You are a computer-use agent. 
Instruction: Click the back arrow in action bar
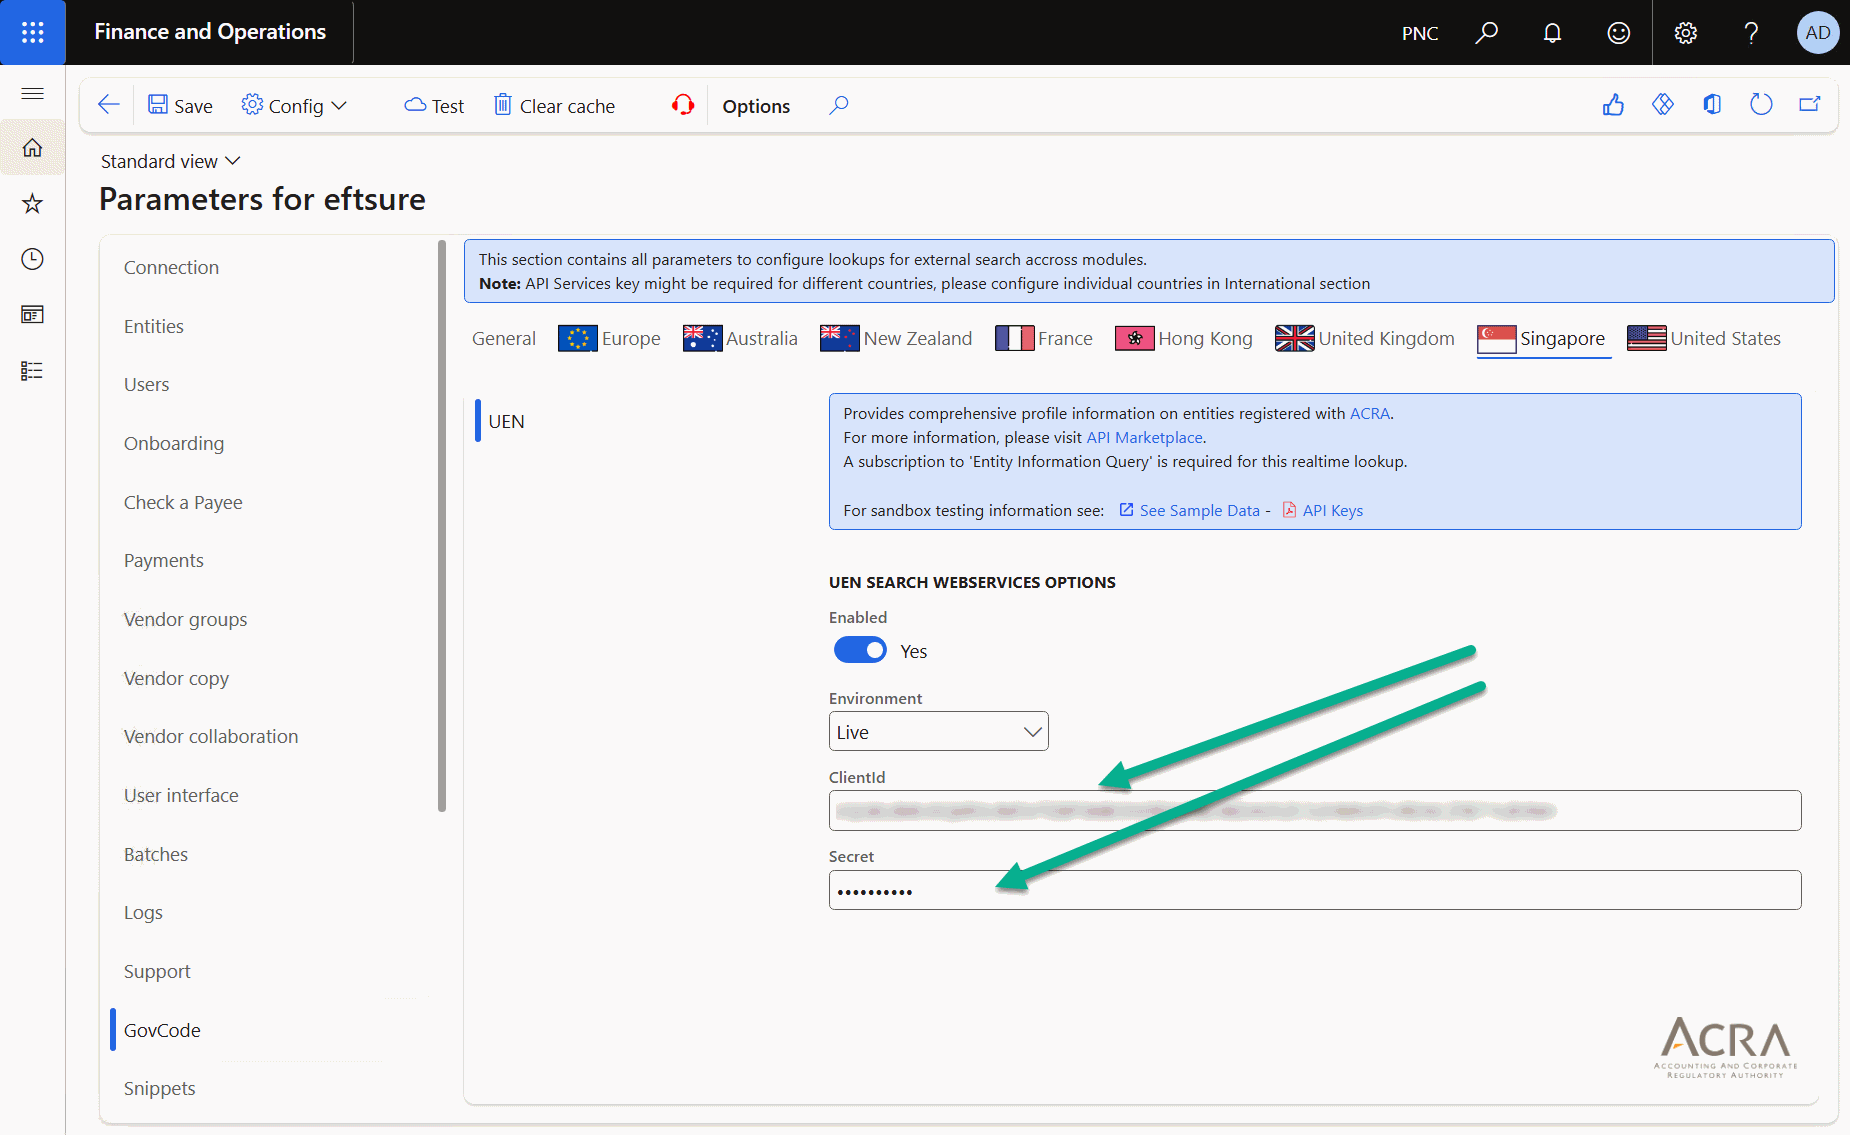point(108,105)
